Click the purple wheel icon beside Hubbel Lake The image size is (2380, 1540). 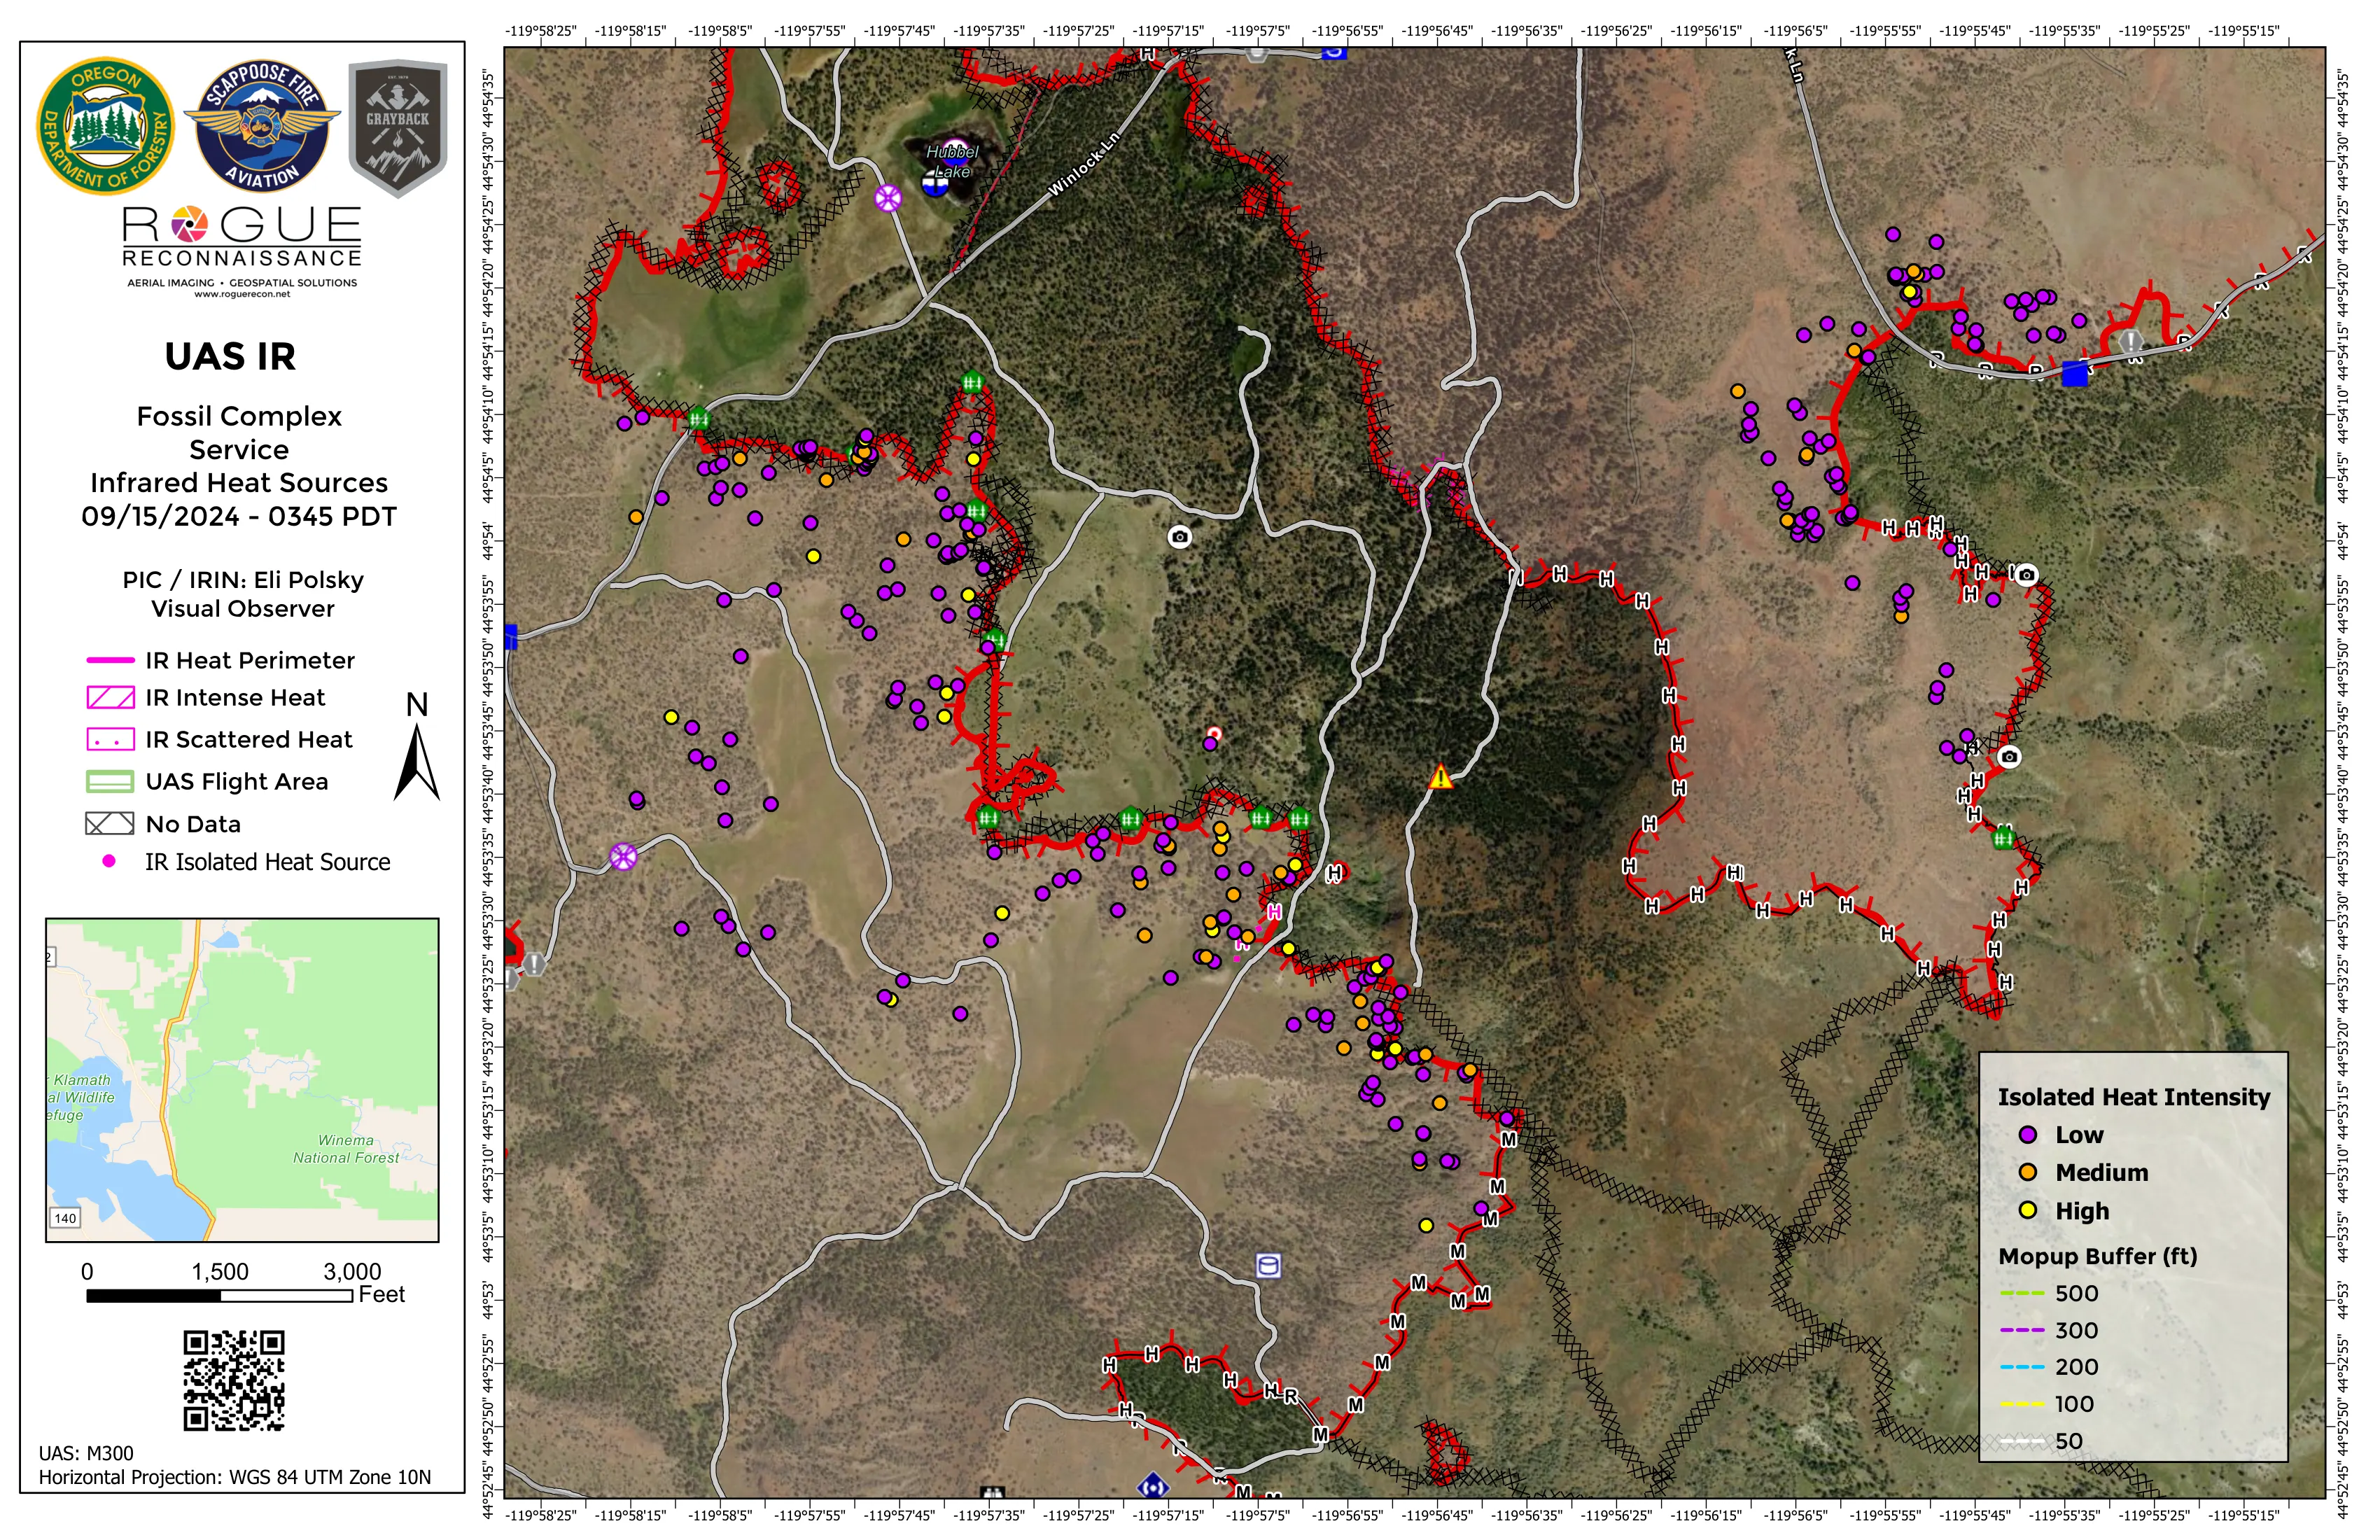coord(888,198)
